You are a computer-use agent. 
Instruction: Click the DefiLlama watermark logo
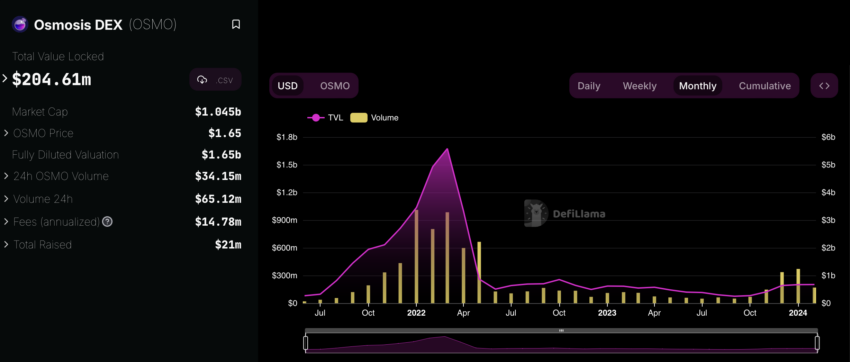click(564, 214)
